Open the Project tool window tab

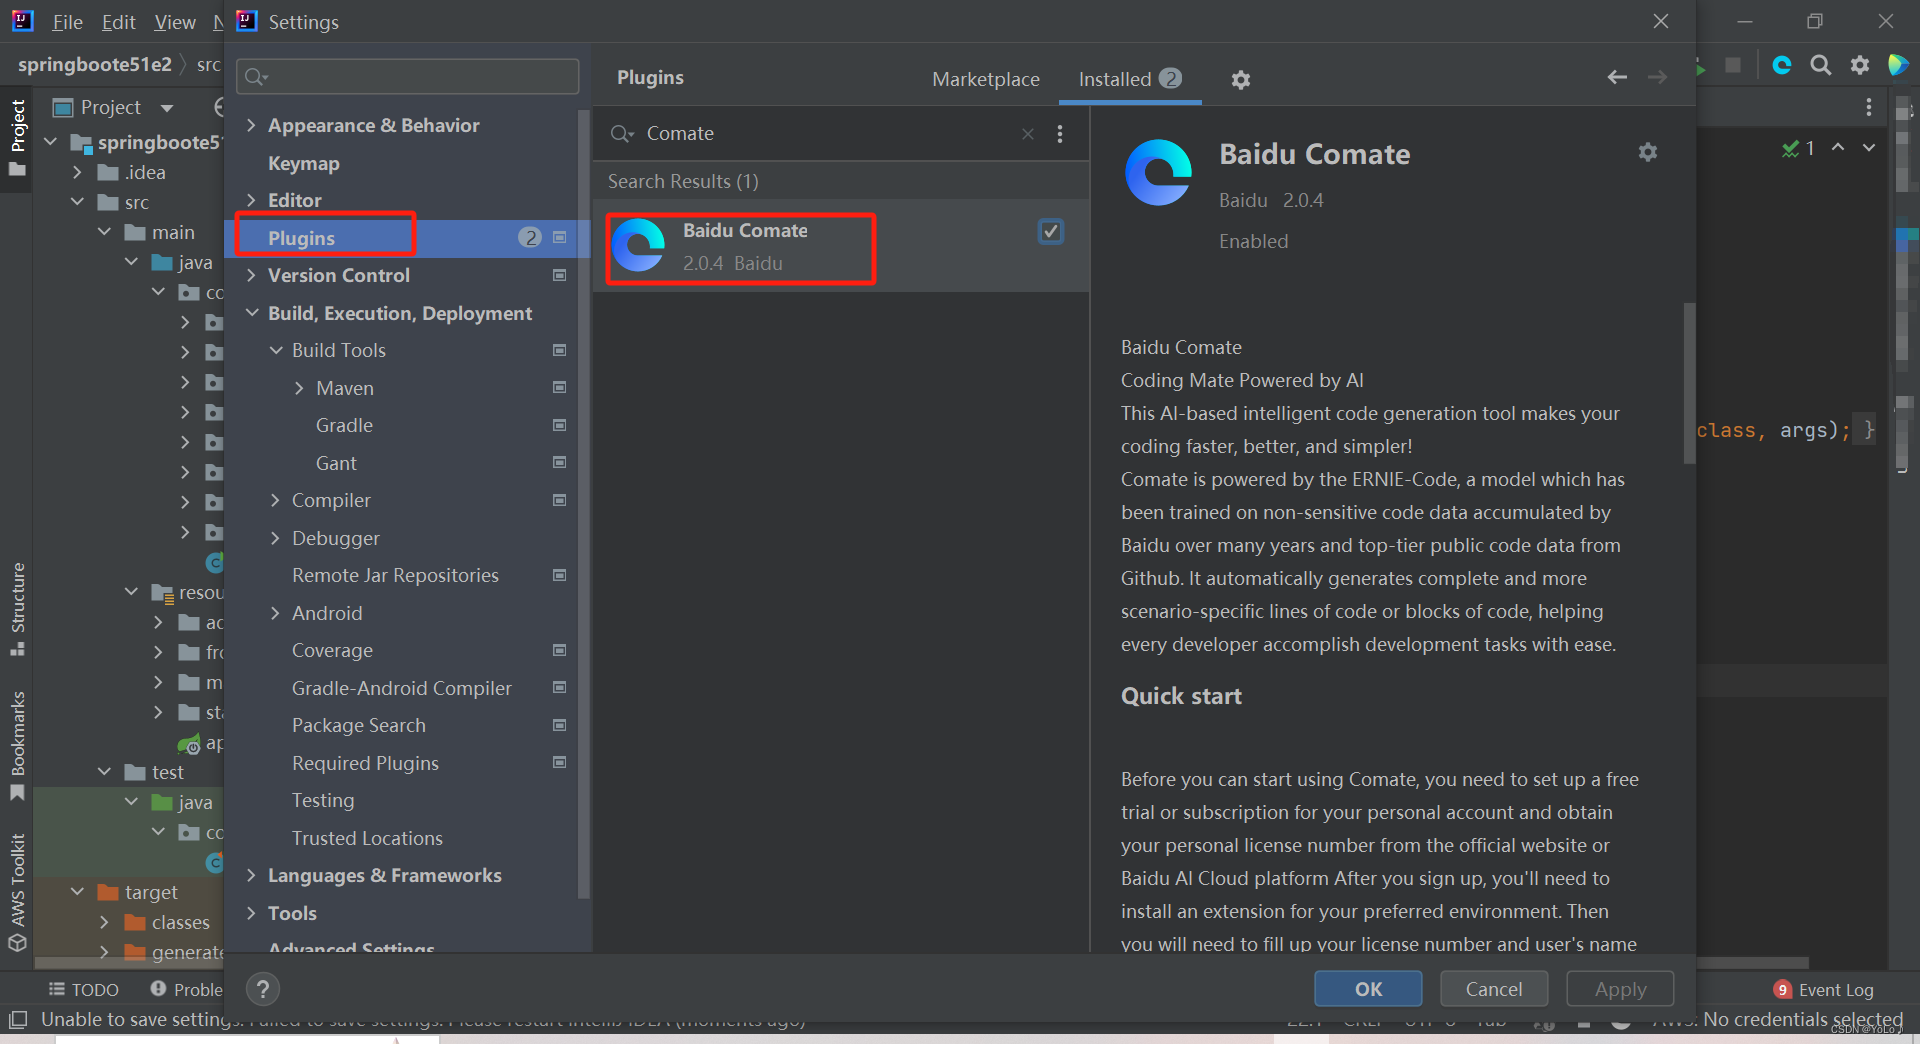[x=17, y=137]
